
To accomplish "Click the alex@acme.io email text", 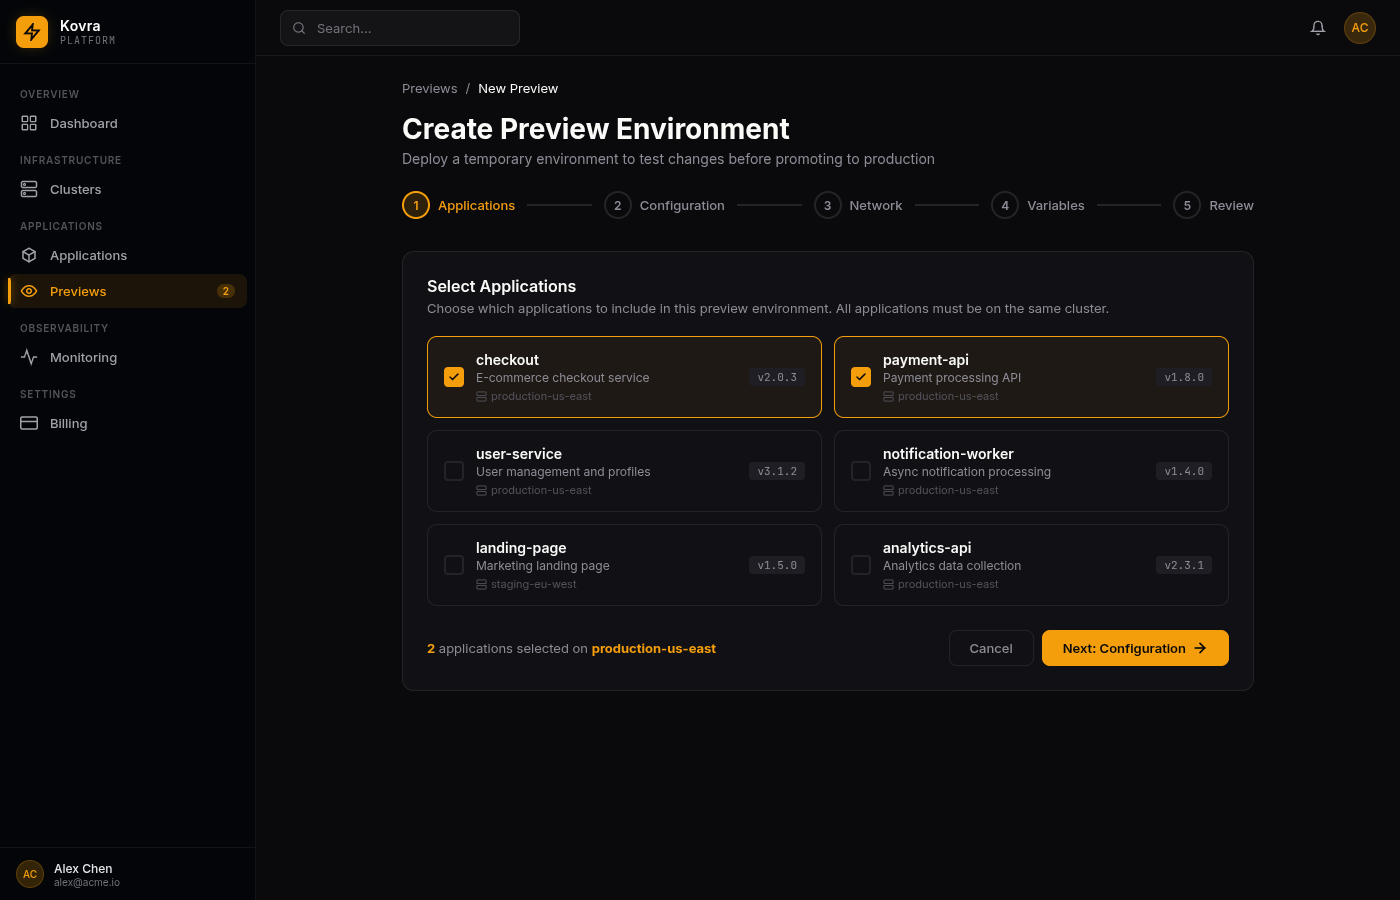I will click(x=87, y=883).
